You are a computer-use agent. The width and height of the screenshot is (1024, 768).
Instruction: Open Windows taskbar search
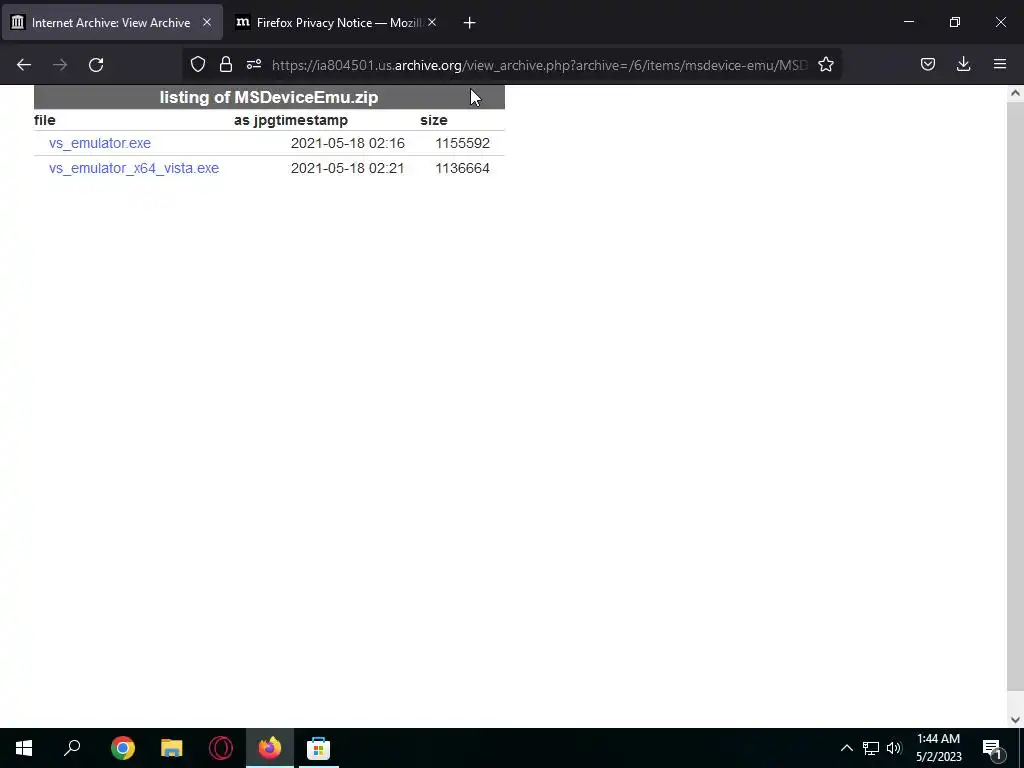[72, 748]
